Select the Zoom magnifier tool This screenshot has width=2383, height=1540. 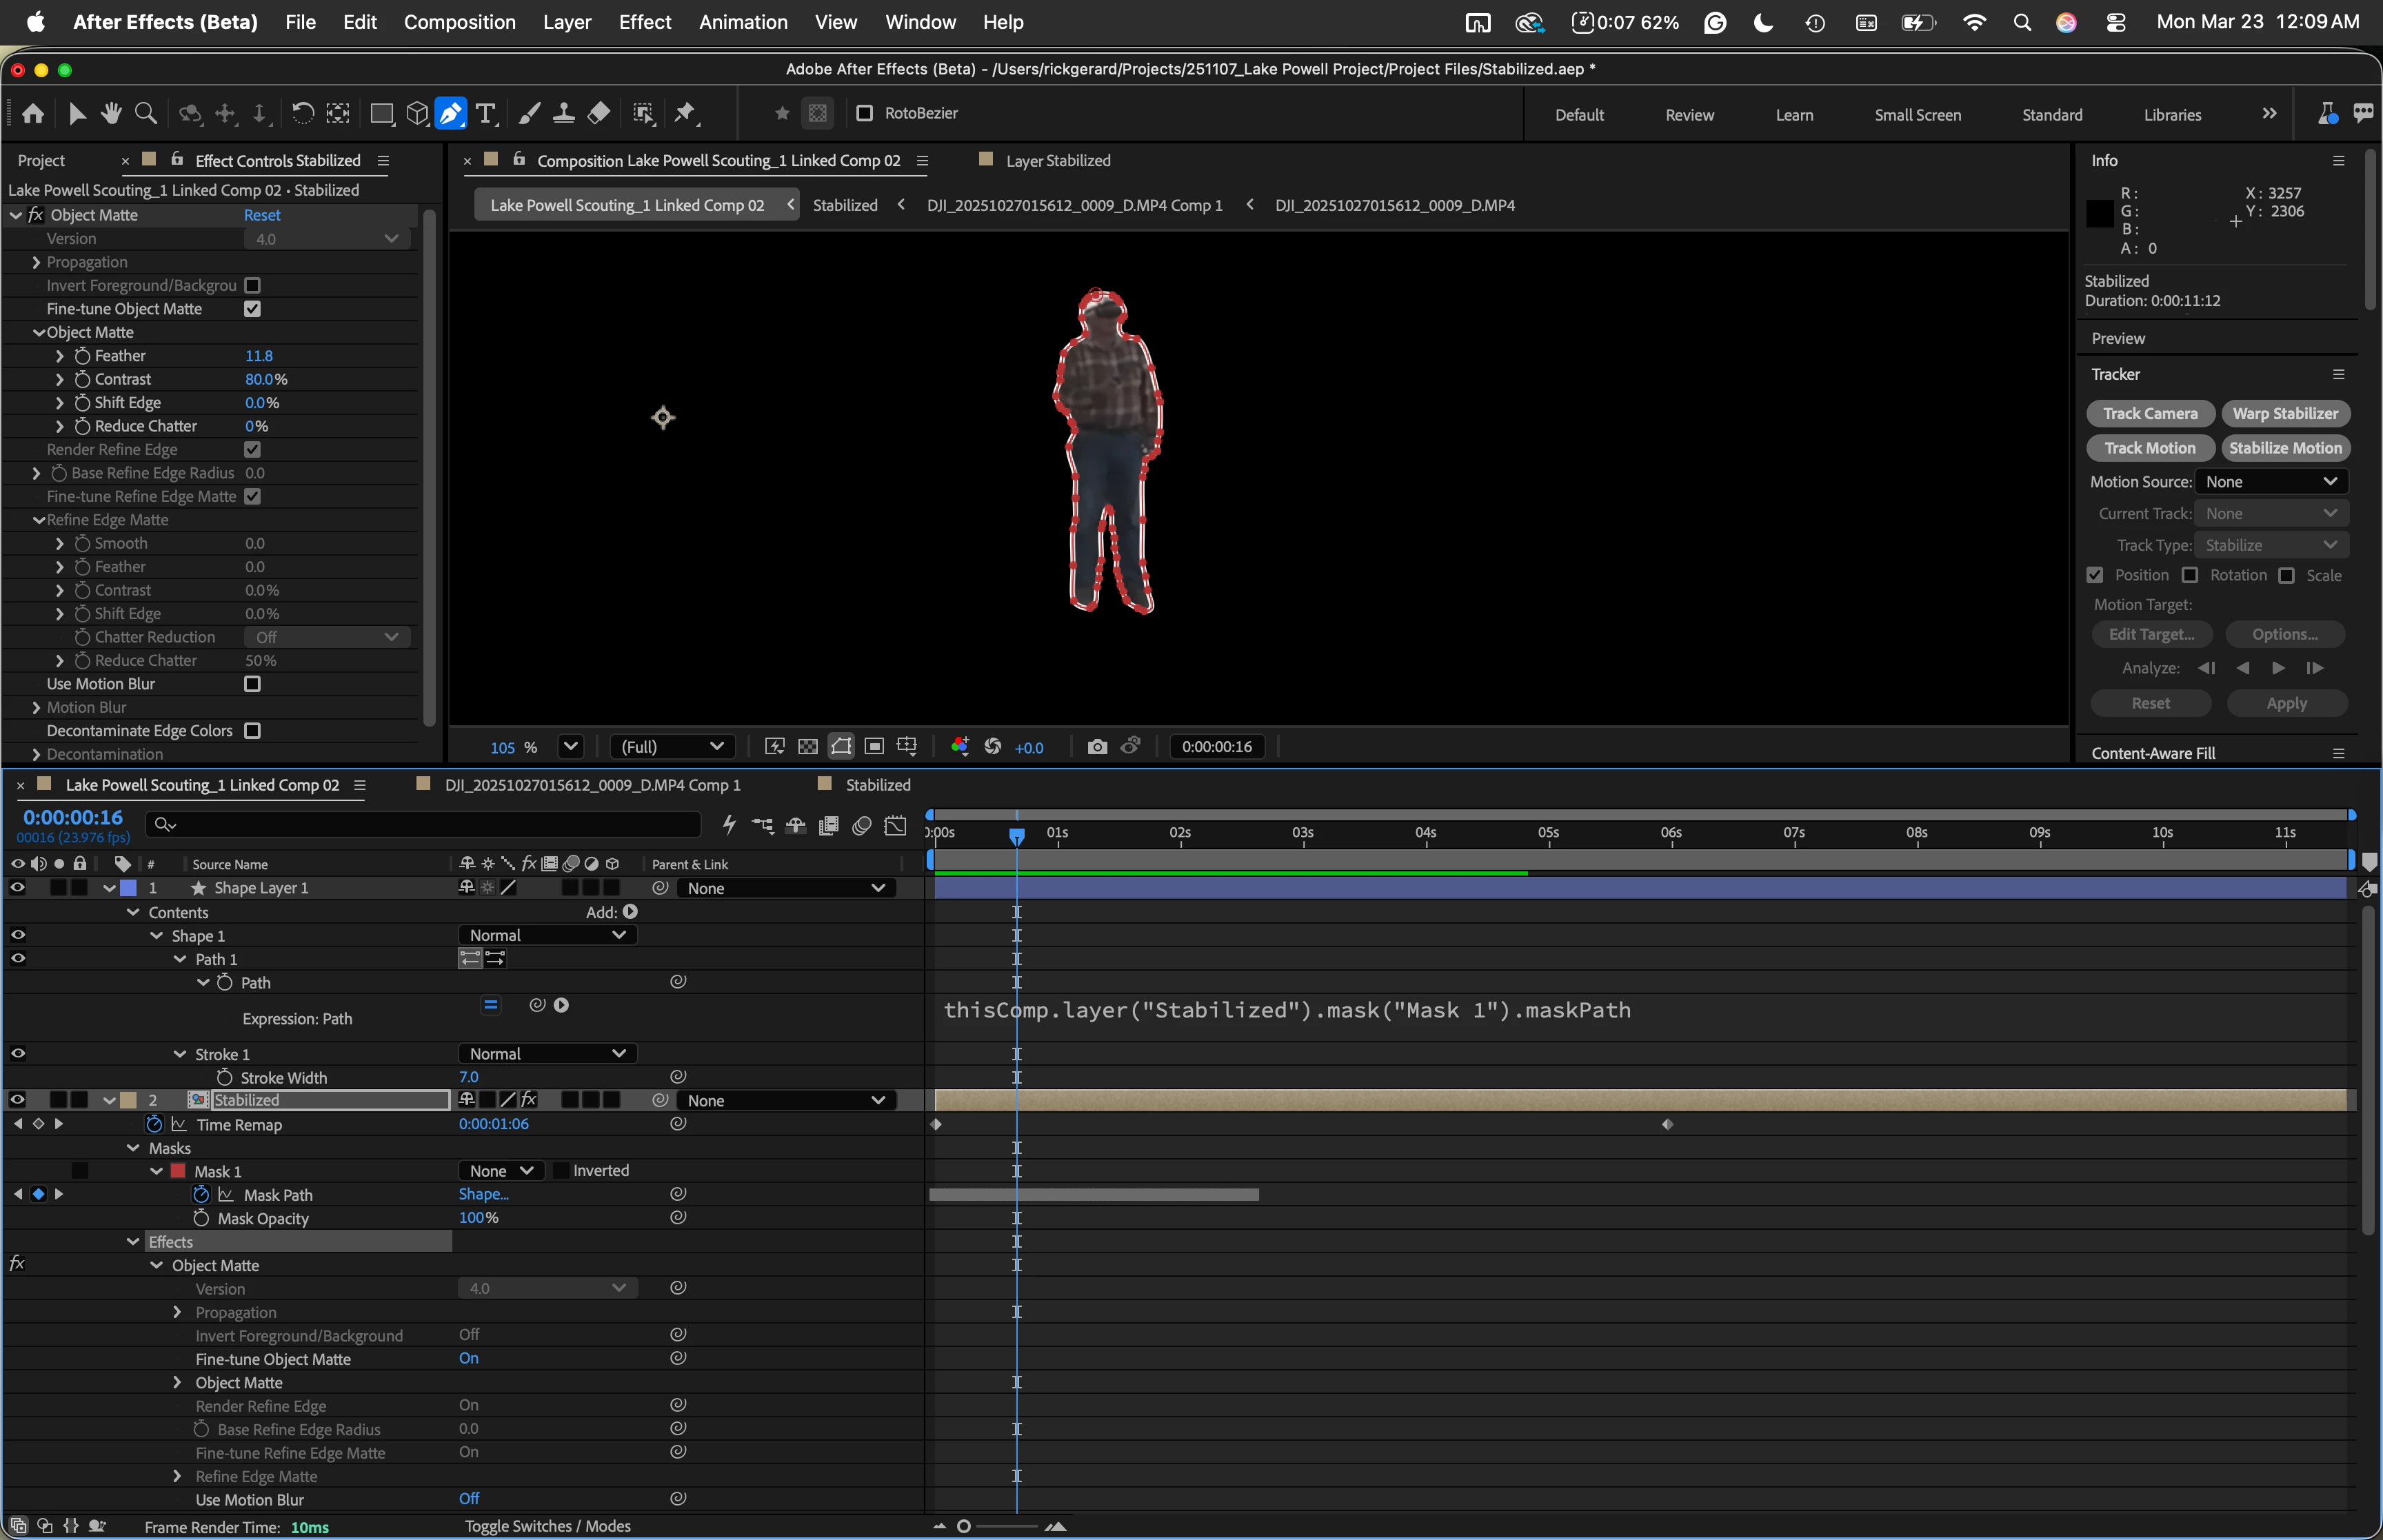(x=146, y=113)
